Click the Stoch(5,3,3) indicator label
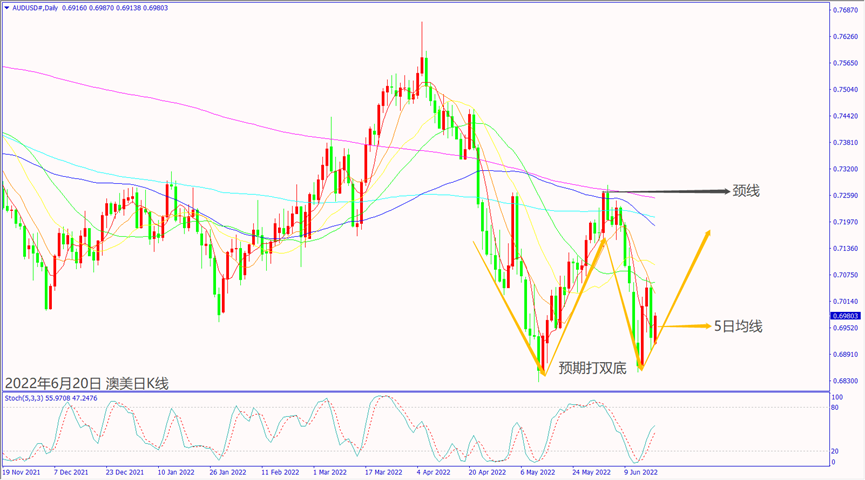The height and width of the screenshot is (480, 865). (26, 398)
